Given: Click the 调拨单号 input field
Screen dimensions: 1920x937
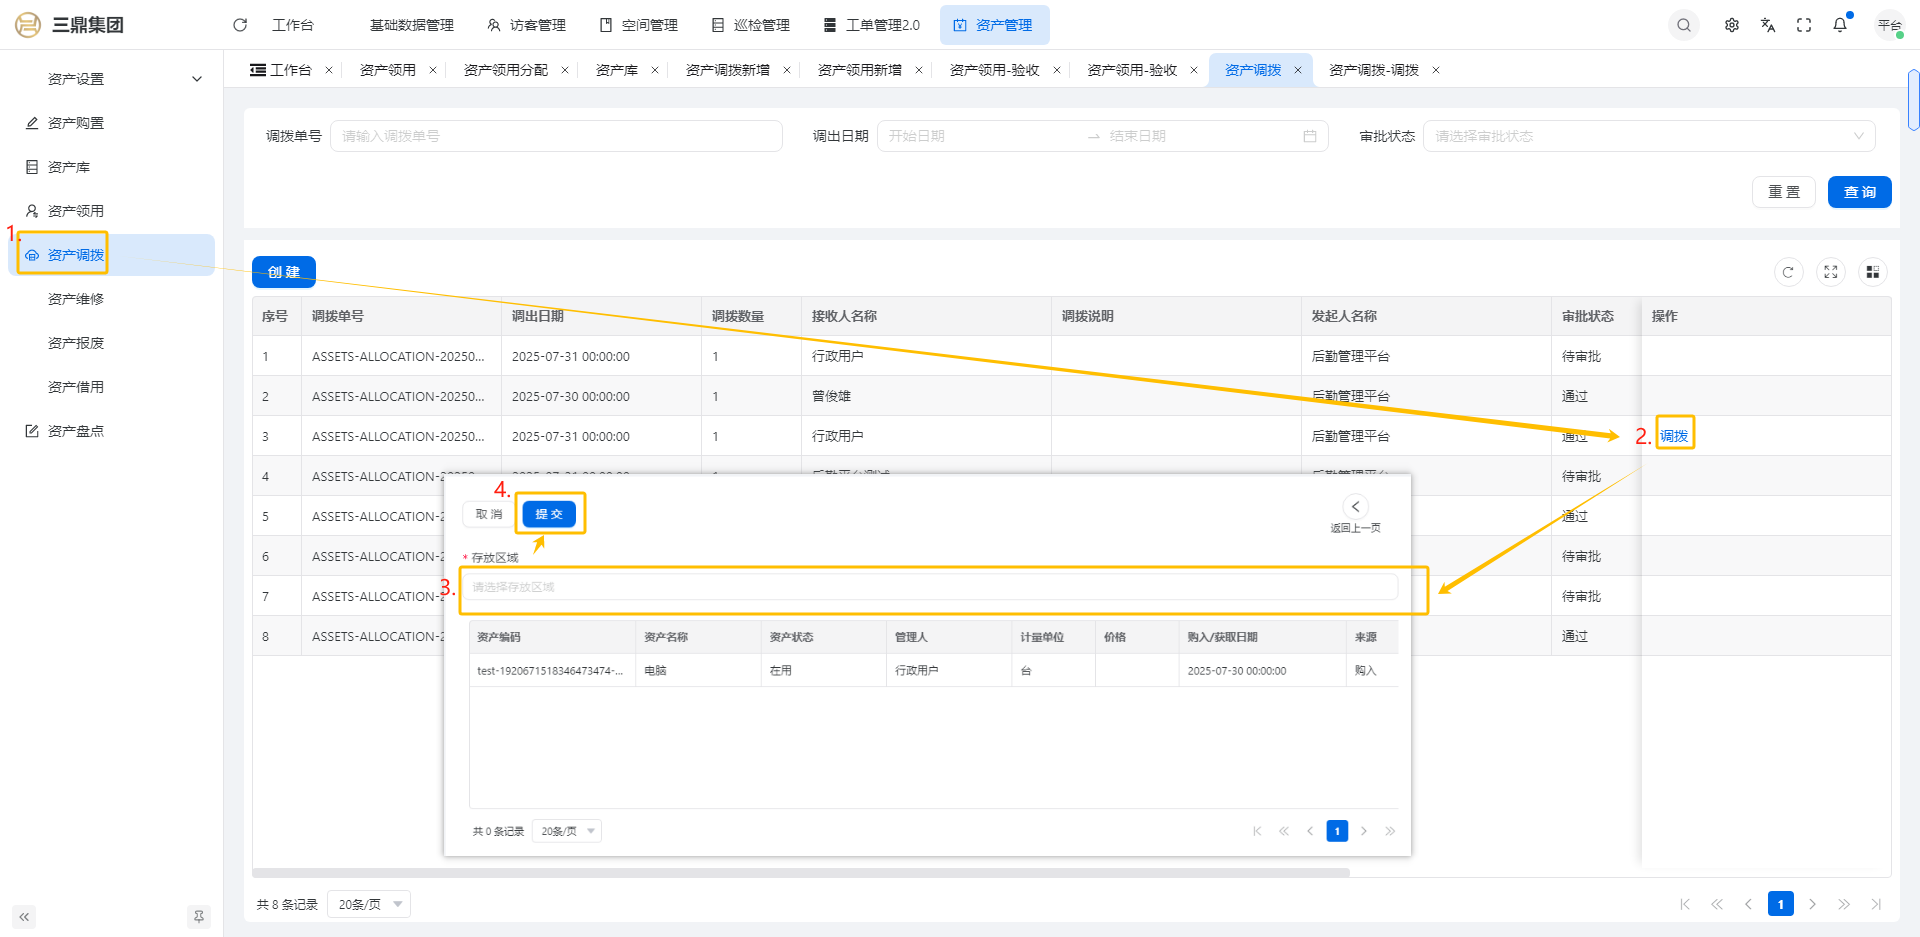Looking at the screenshot, I should [556, 136].
